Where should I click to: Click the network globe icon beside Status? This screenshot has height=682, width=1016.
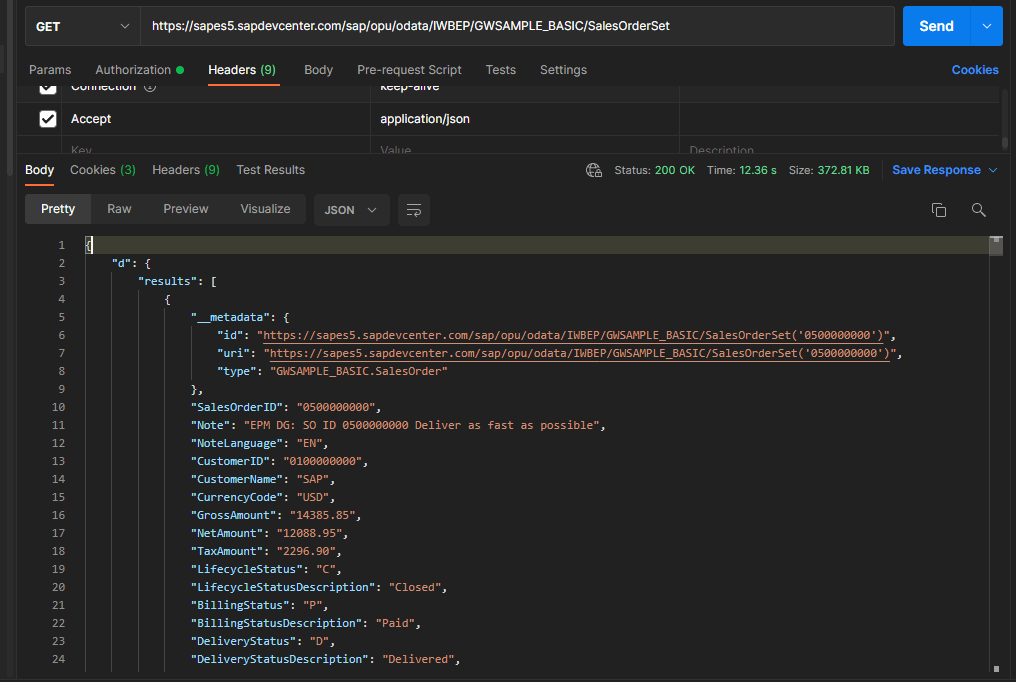click(594, 170)
